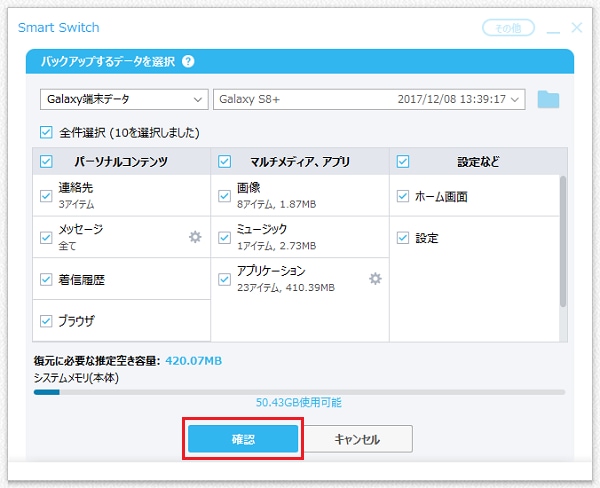The image size is (600, 488).
Task: Click the 420.07MB estimated size text
Action: click(194, 361)
